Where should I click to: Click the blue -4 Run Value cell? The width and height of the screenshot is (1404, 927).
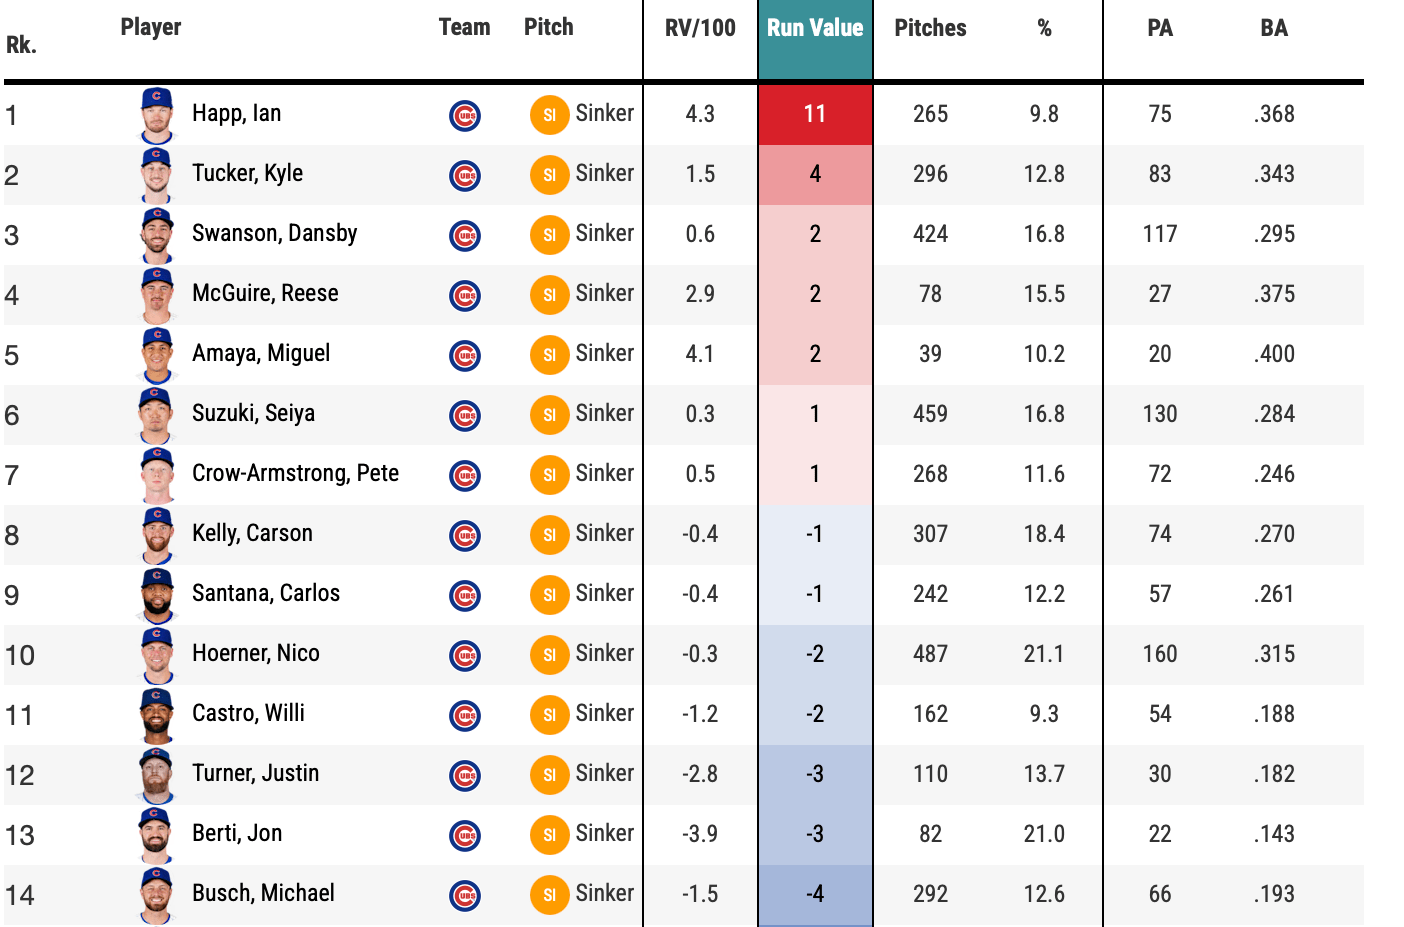pos(815,894)
